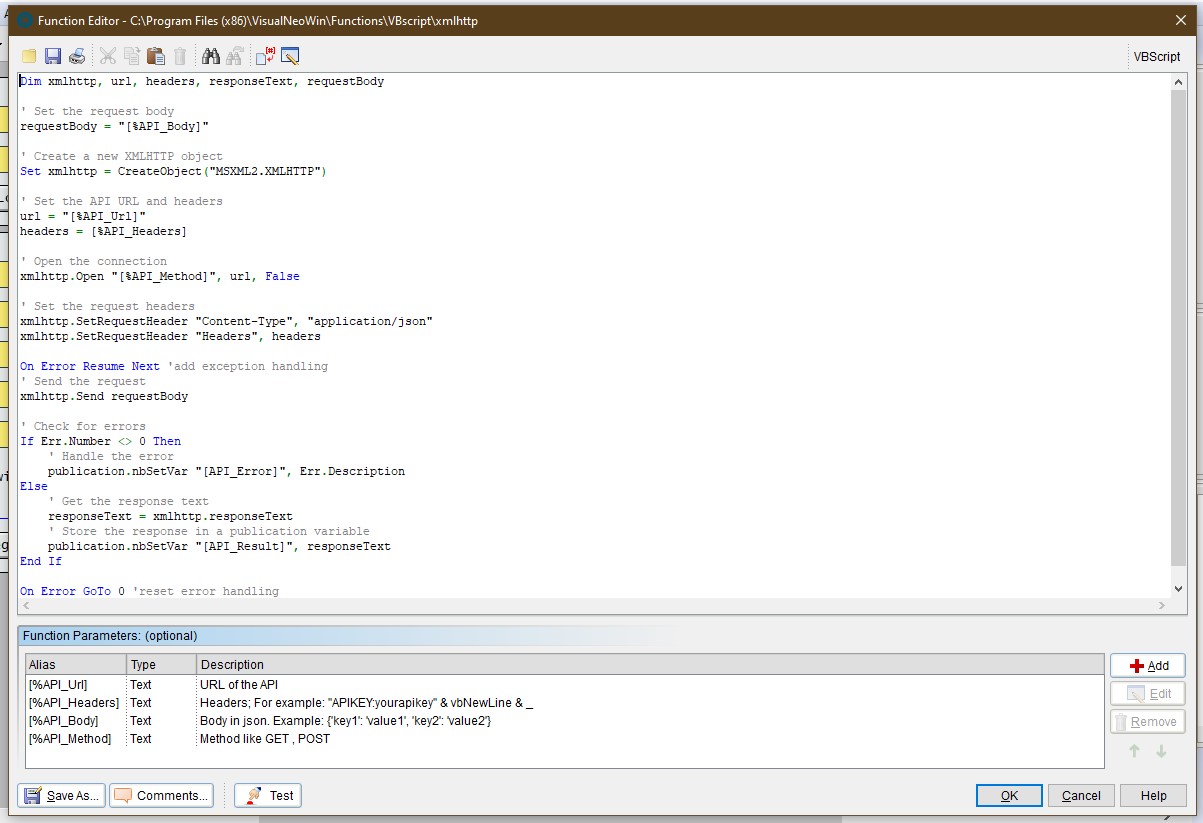Click the Edit parameter button
This screenshot has height=823, width=1203.
pos(1147,693)
